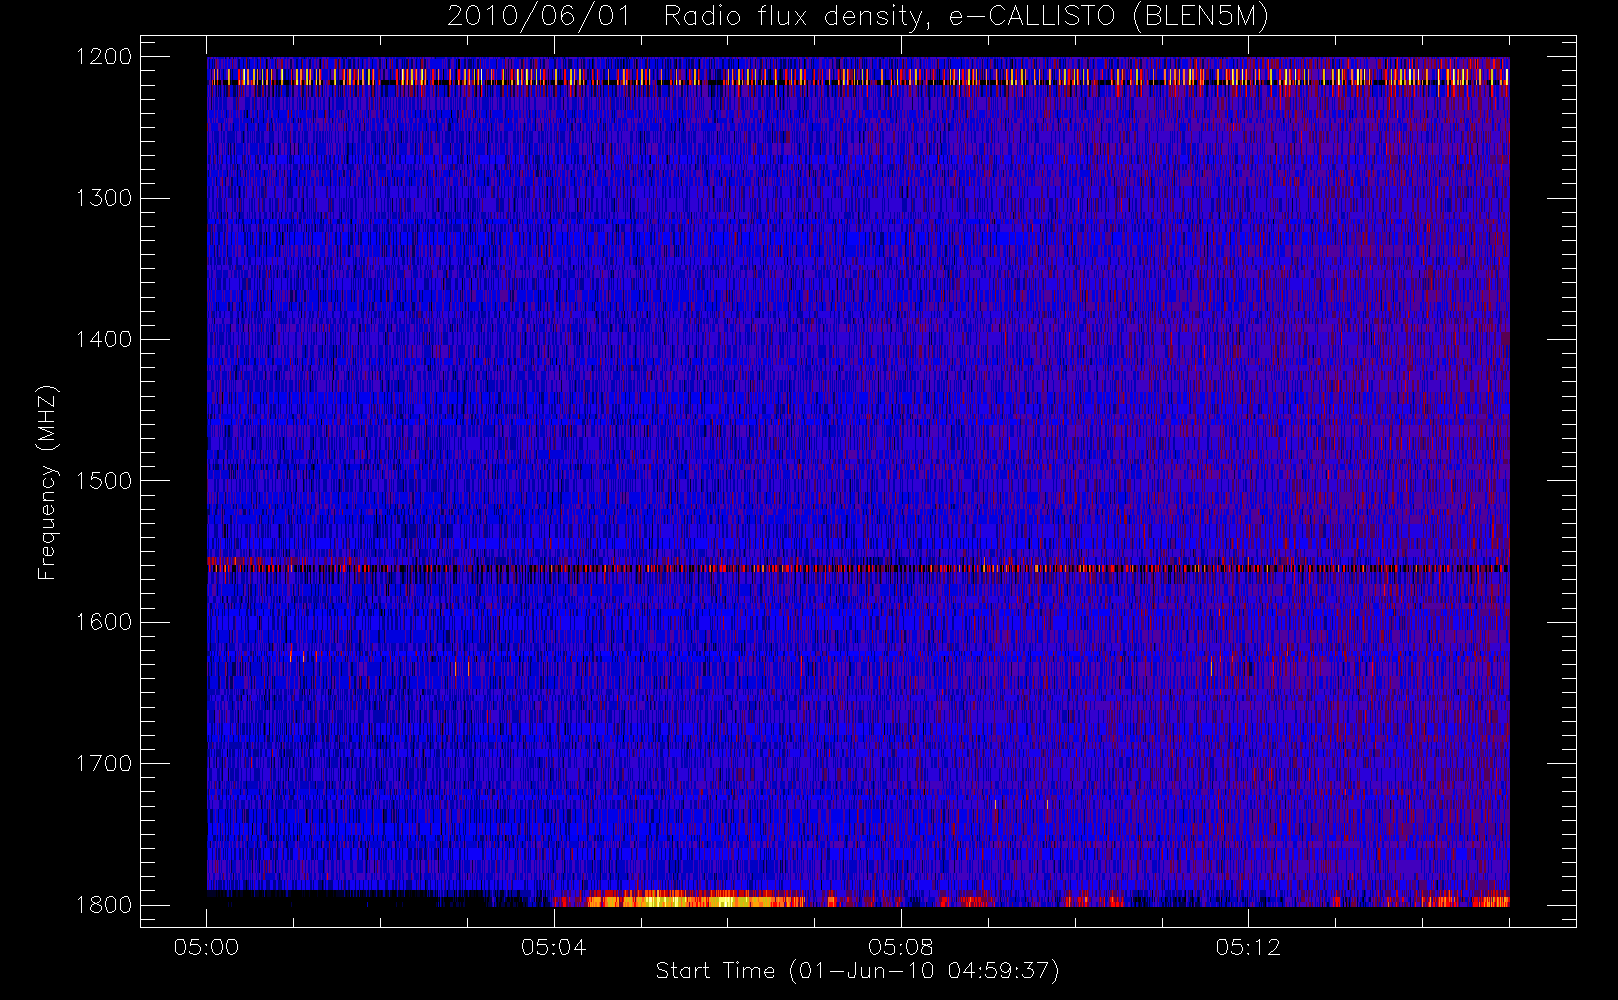The width and height of the screenshot is (1618, 1000).
Task: Select the Frequency (MHZ) axis label
Action: [x=46, y=482]
